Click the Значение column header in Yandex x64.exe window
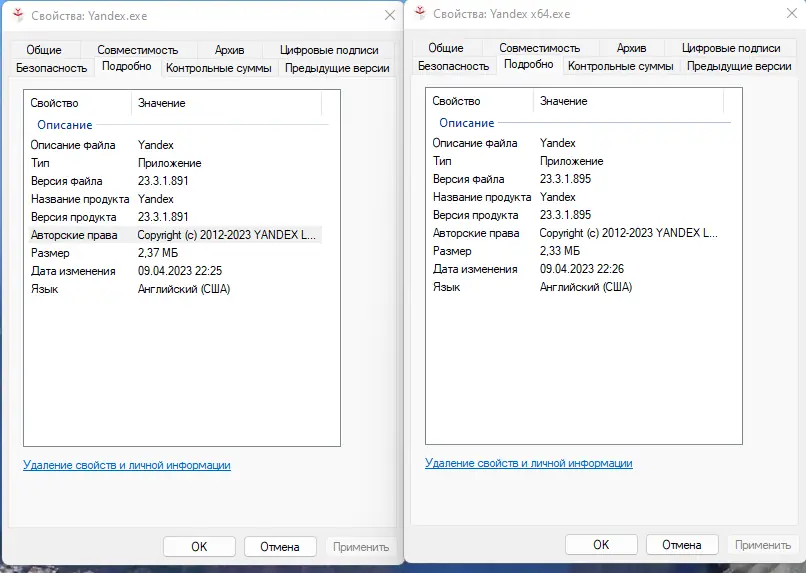The width and height of the screenshot is (806, 573). [x=564, y=101]
